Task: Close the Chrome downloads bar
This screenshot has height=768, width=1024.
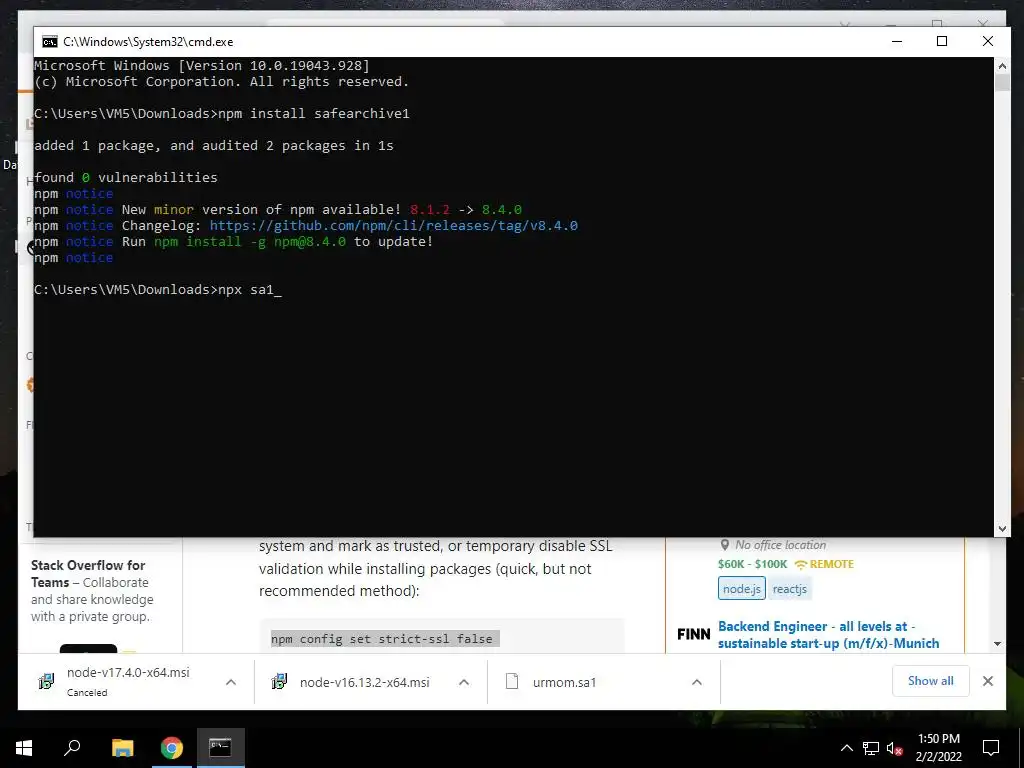Action: [987, 681]
